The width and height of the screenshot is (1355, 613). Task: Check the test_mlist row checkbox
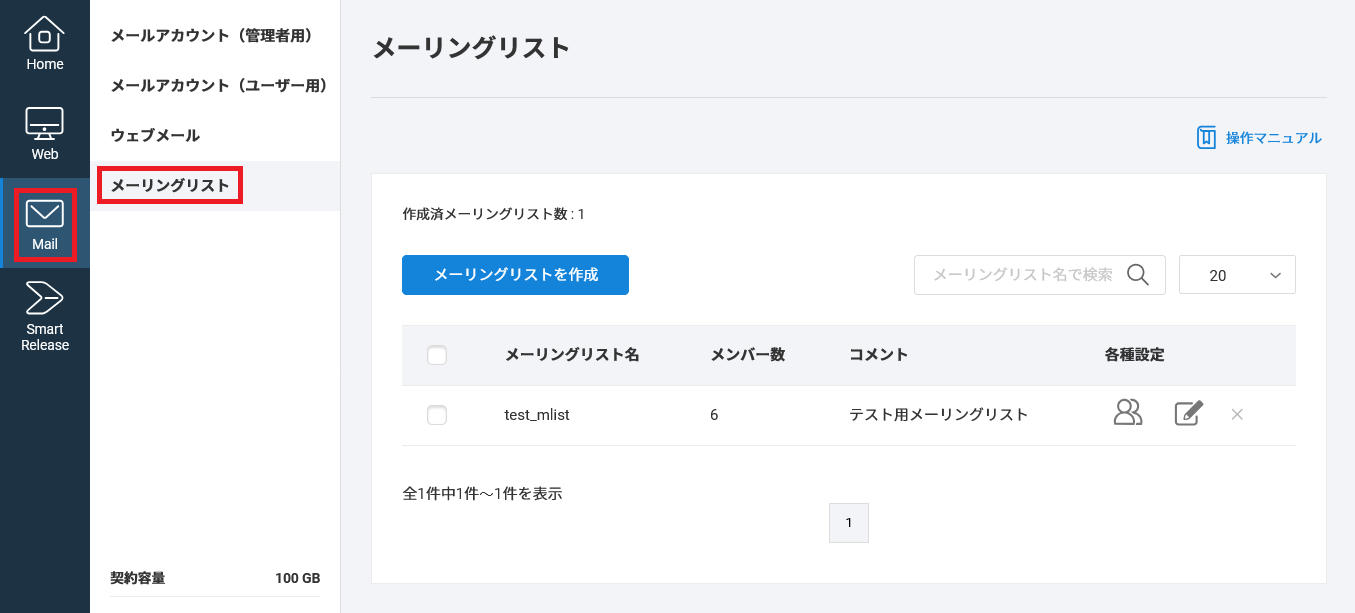coord(437,415)
